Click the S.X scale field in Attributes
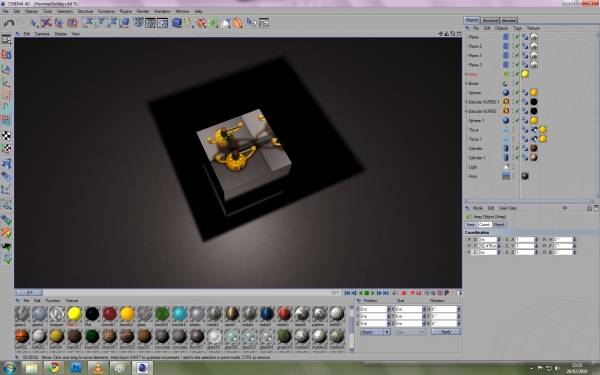 click(525, 240)
